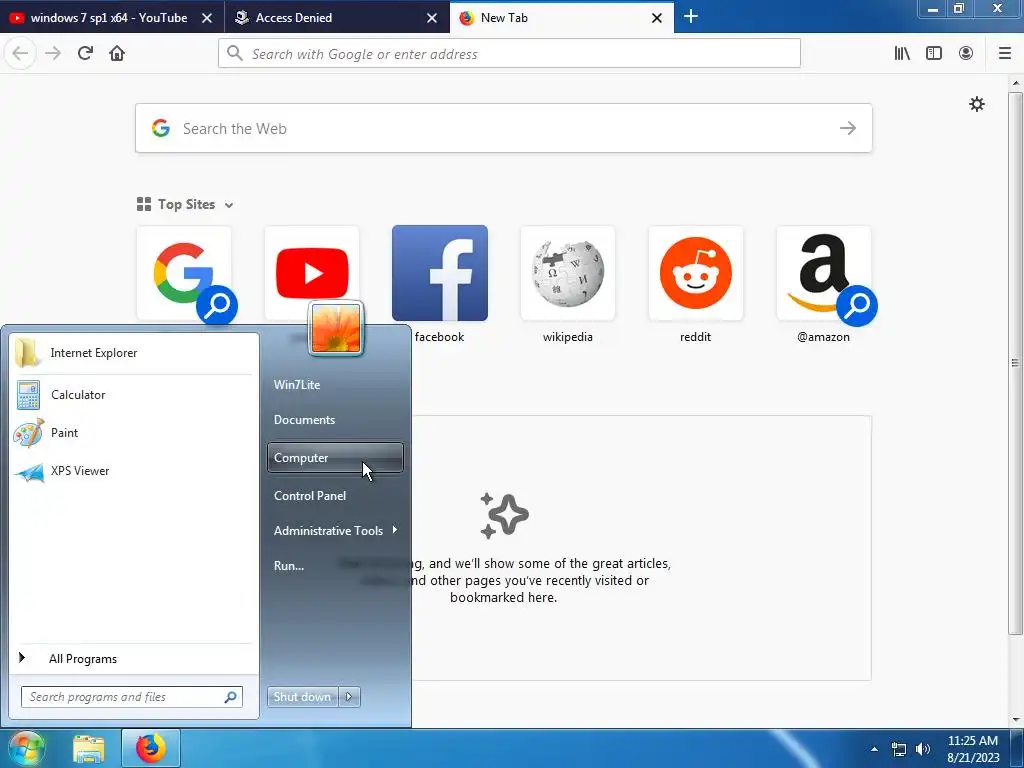Focus the address bar
This screenshot has width=1024, height=768.
[x=509, y=54]
